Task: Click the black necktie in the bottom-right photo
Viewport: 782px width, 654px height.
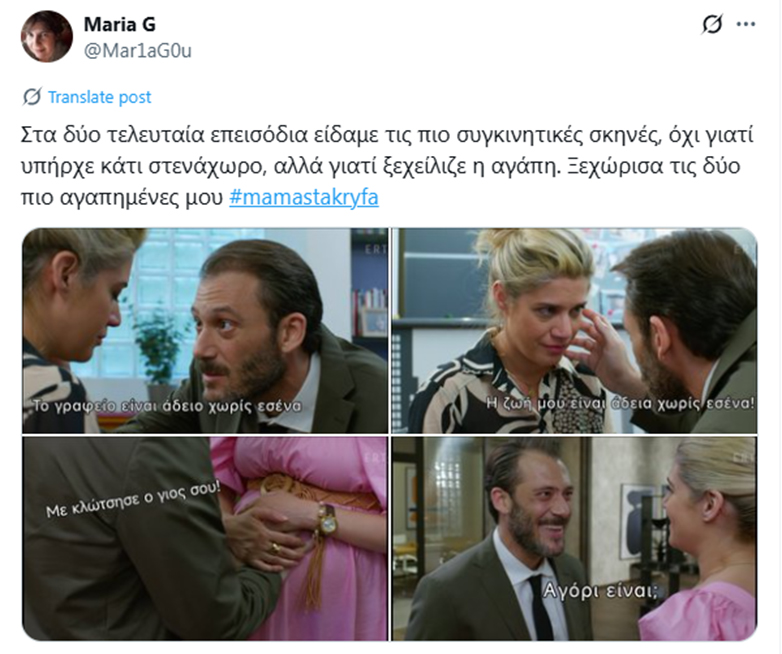Action: (541, 608)
